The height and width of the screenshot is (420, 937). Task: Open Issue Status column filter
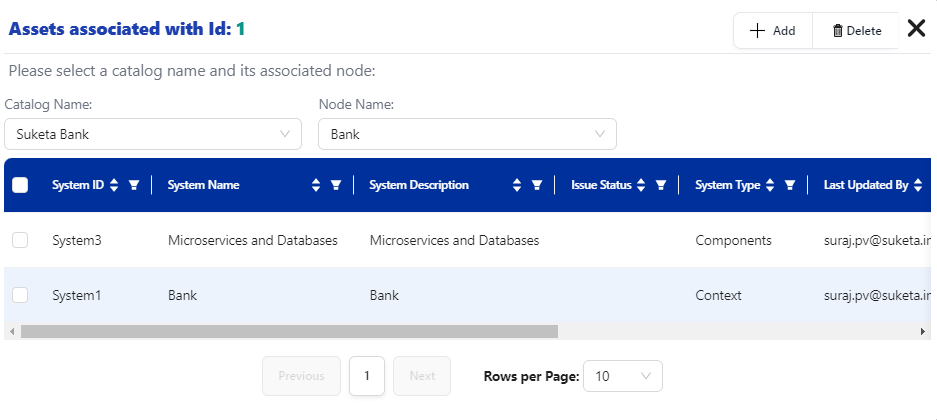click(x=660, y=185)
